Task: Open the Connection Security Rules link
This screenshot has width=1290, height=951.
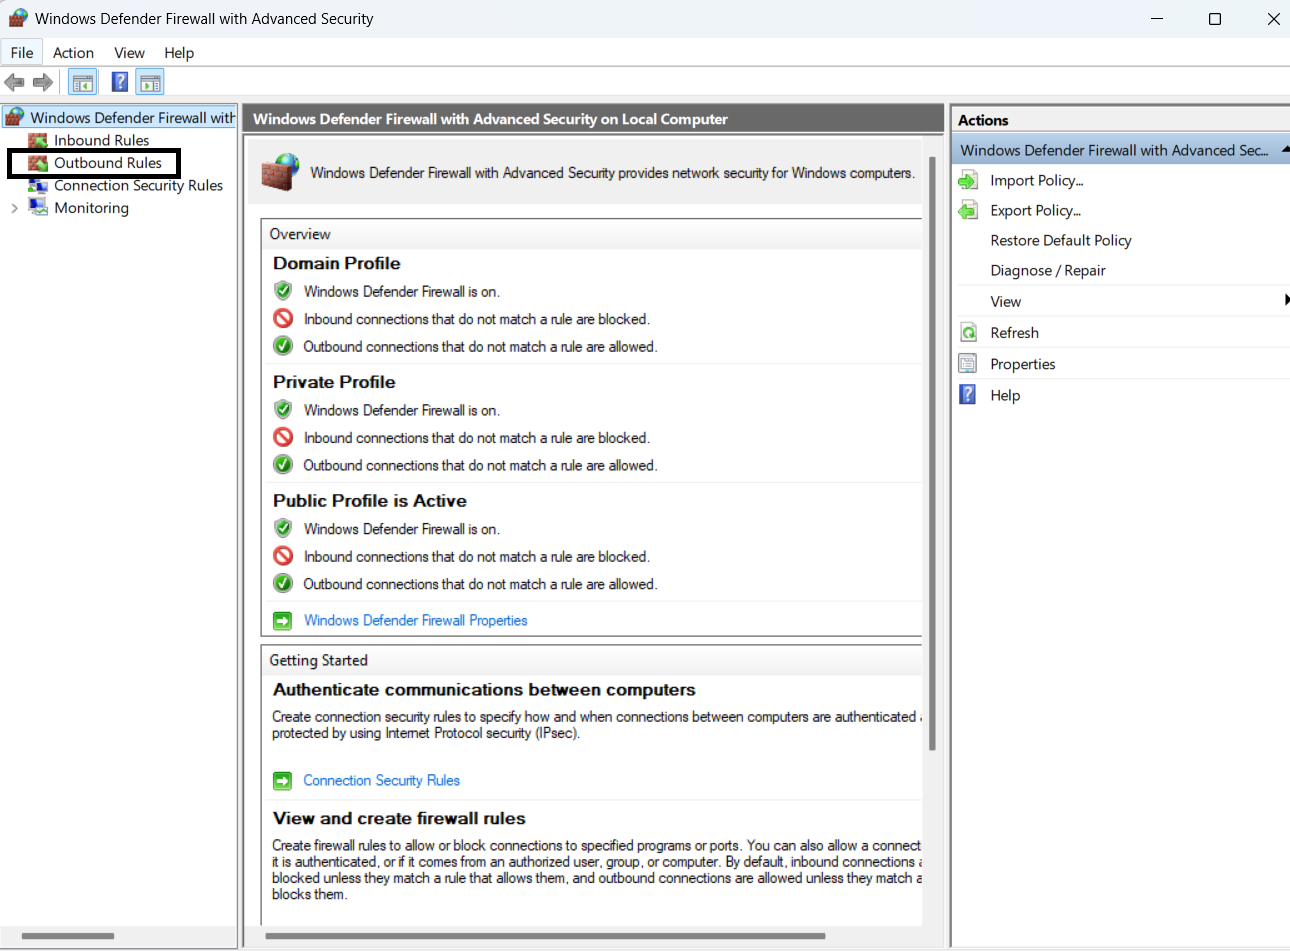Action: pyautogui.click(x=381, y=780)
